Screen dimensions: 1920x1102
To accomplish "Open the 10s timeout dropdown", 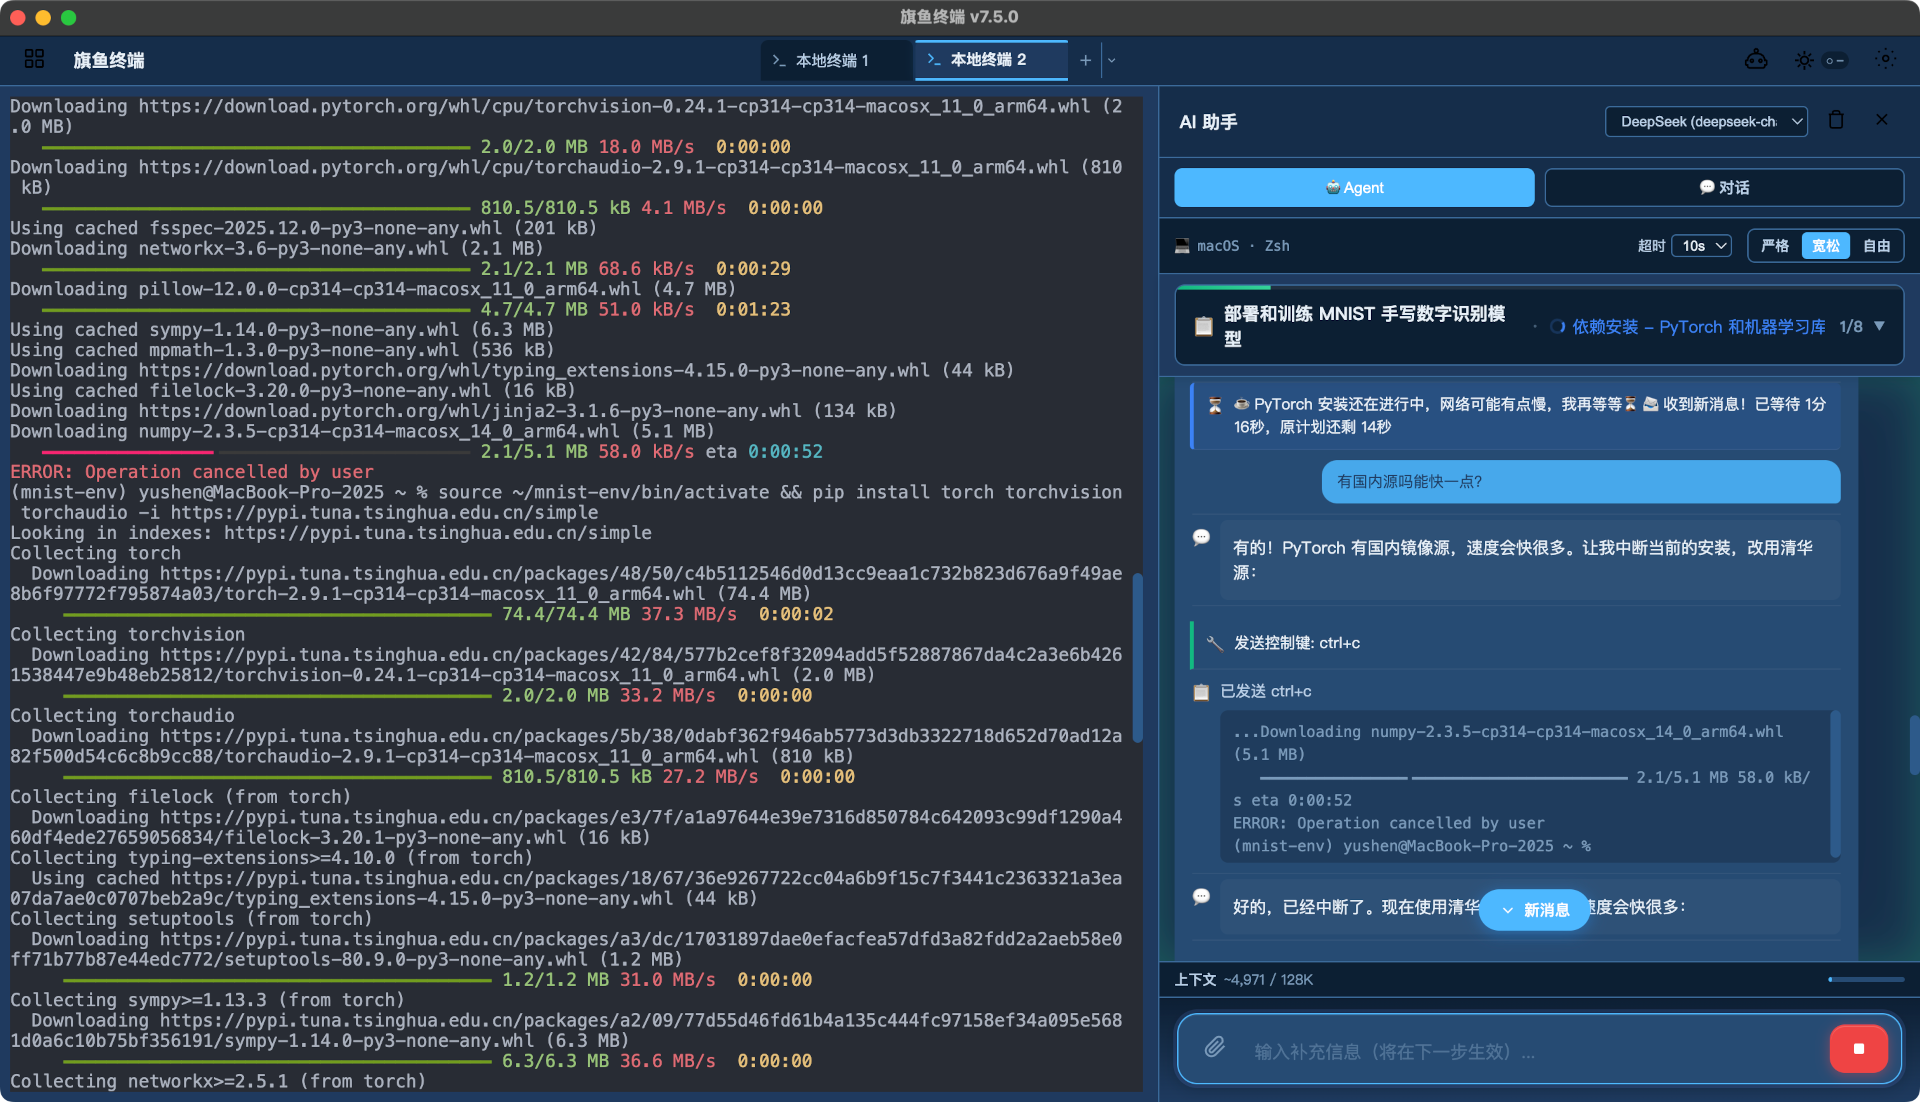I will pyautogui.click(x=1702, y=246).
